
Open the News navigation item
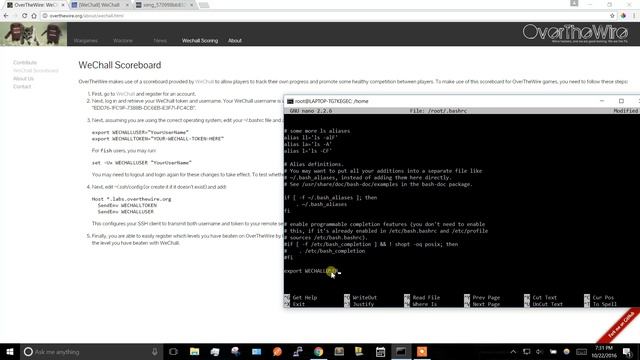coord(160,40)
